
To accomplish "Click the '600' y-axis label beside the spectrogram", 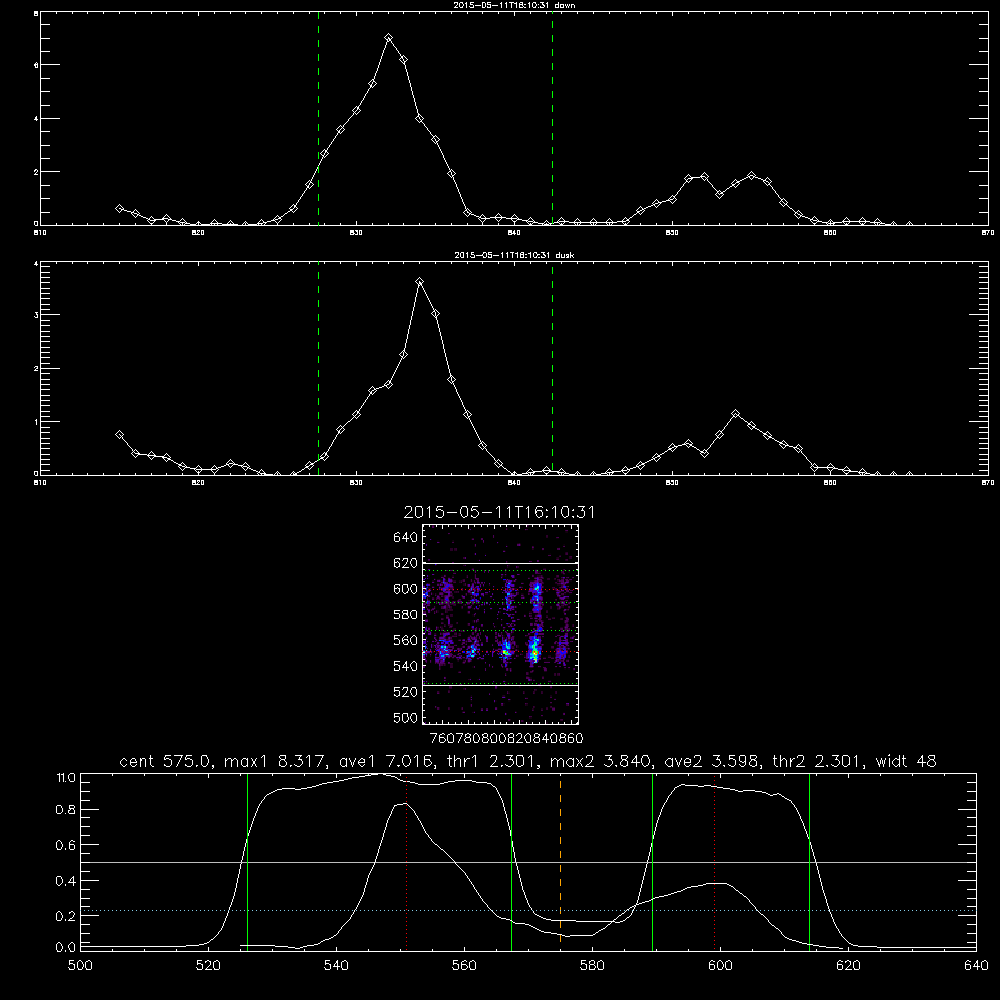I will [406, 589].
